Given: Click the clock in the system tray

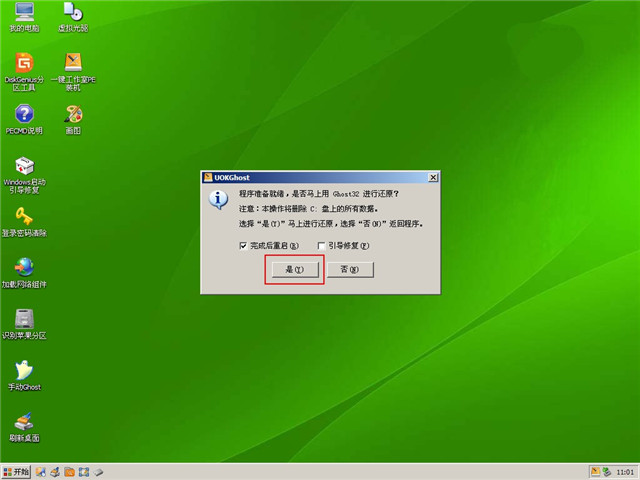Looking at the screenshot, I should [622, 471].
